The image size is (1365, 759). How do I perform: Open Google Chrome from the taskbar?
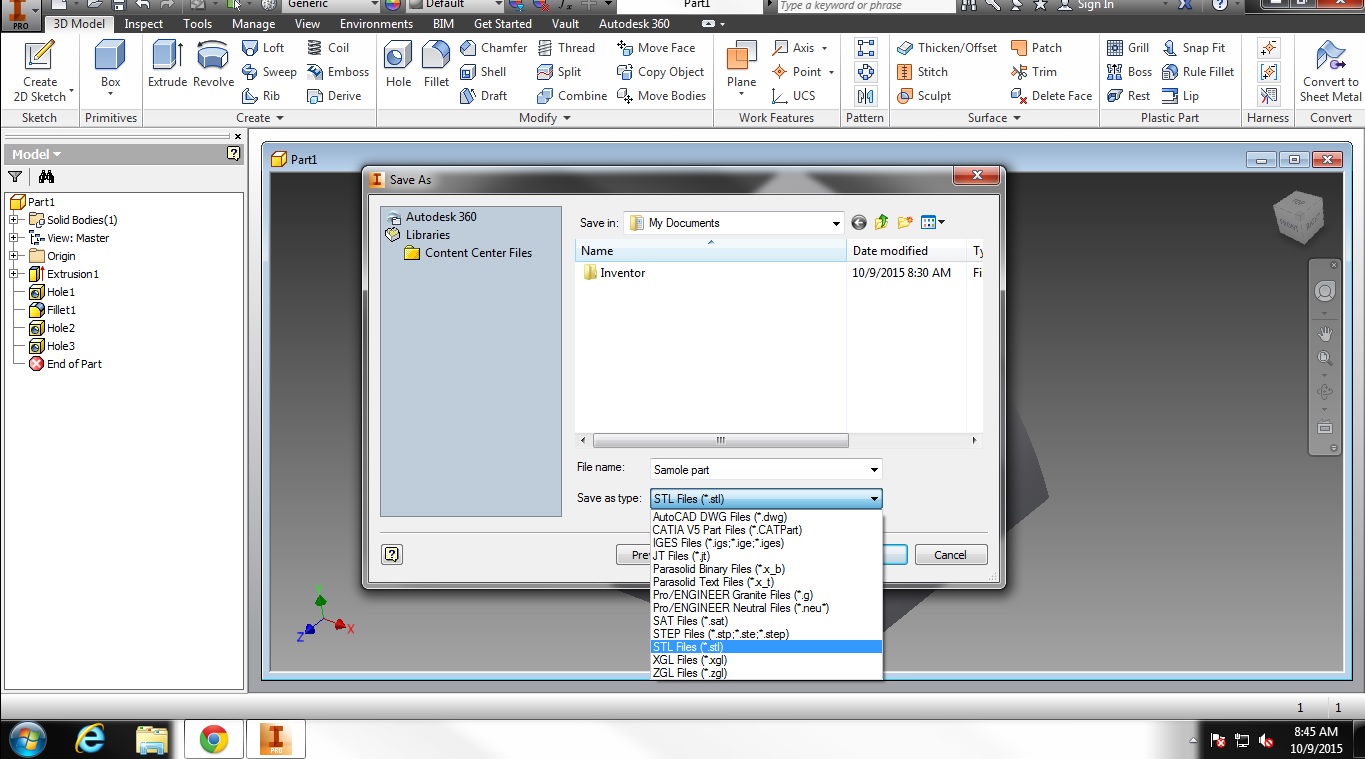[213, 739]
